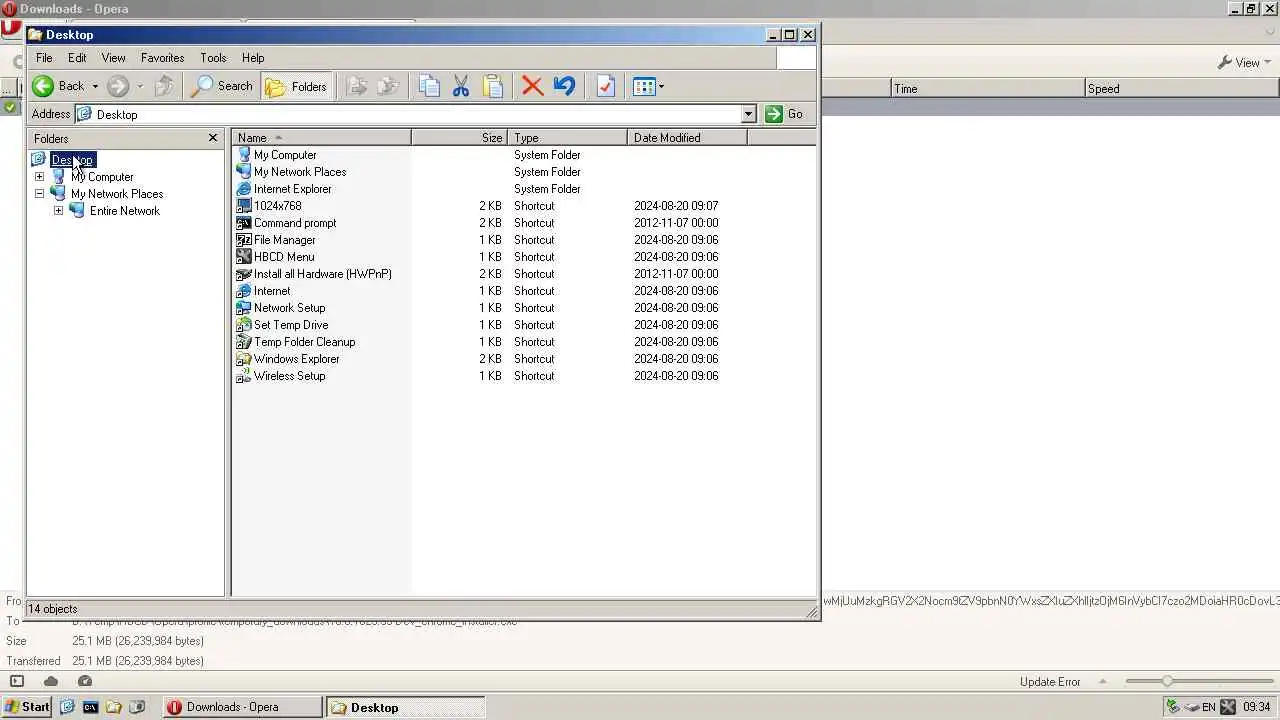Close the Folders pane with X
This screenshot has height=720, width=1280.
[x=212, y=138]
